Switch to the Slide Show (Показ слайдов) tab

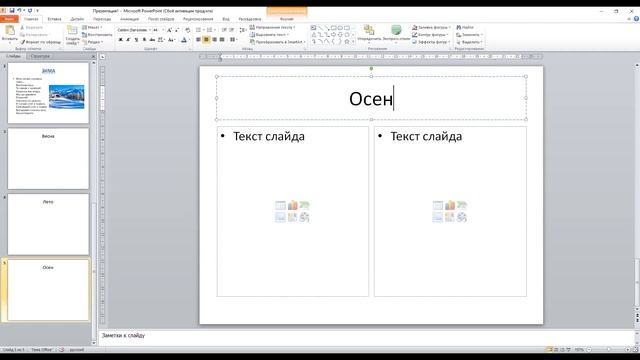[x=161, y=19]
